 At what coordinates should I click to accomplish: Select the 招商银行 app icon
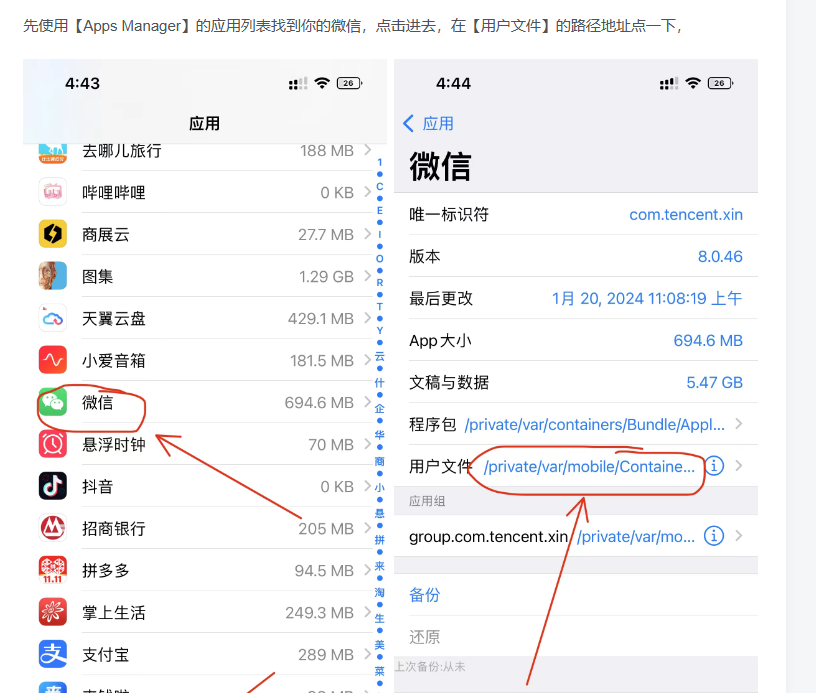(52, 529)
